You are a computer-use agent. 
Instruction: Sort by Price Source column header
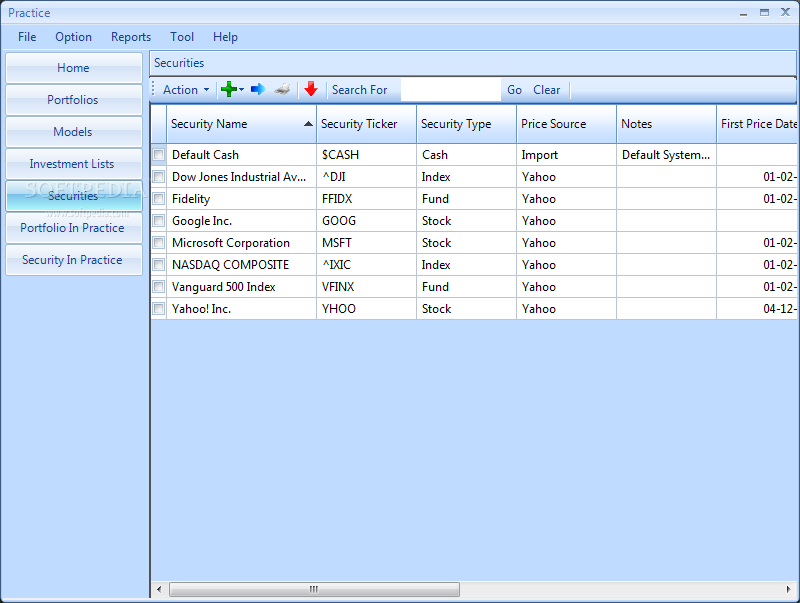[x=566, y=124]
